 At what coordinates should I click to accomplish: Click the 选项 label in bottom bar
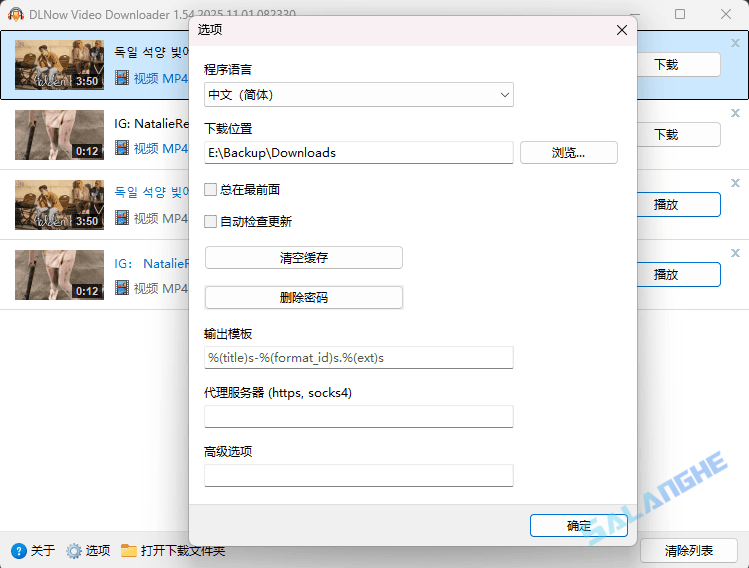pos(98,551)
